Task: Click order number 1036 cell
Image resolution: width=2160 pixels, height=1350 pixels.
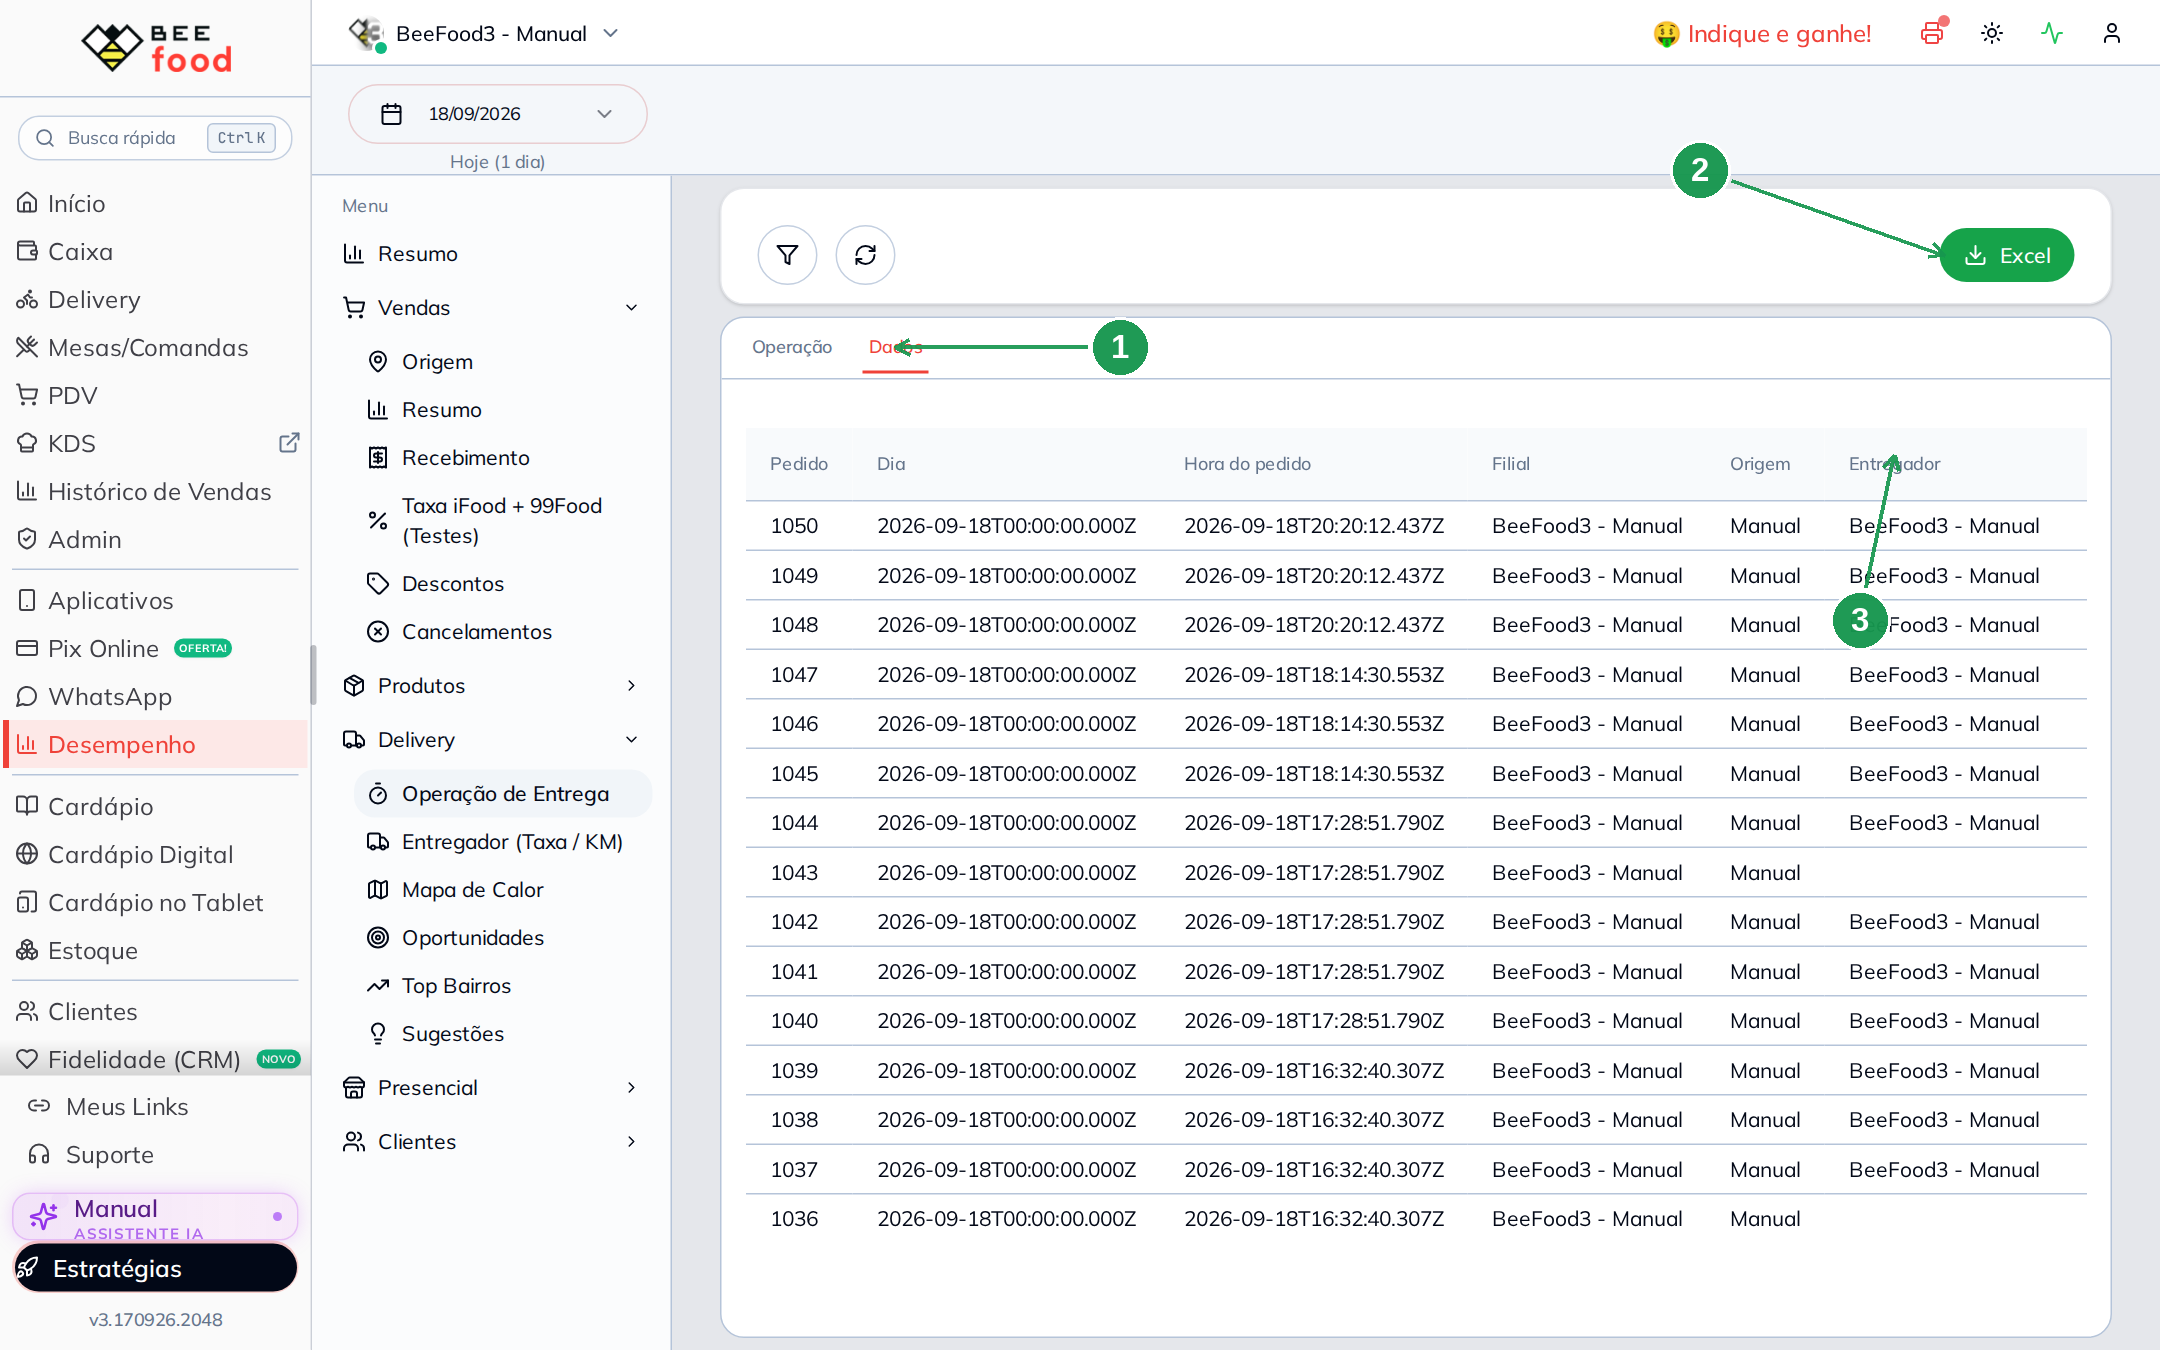Action: pos(794,1218)
